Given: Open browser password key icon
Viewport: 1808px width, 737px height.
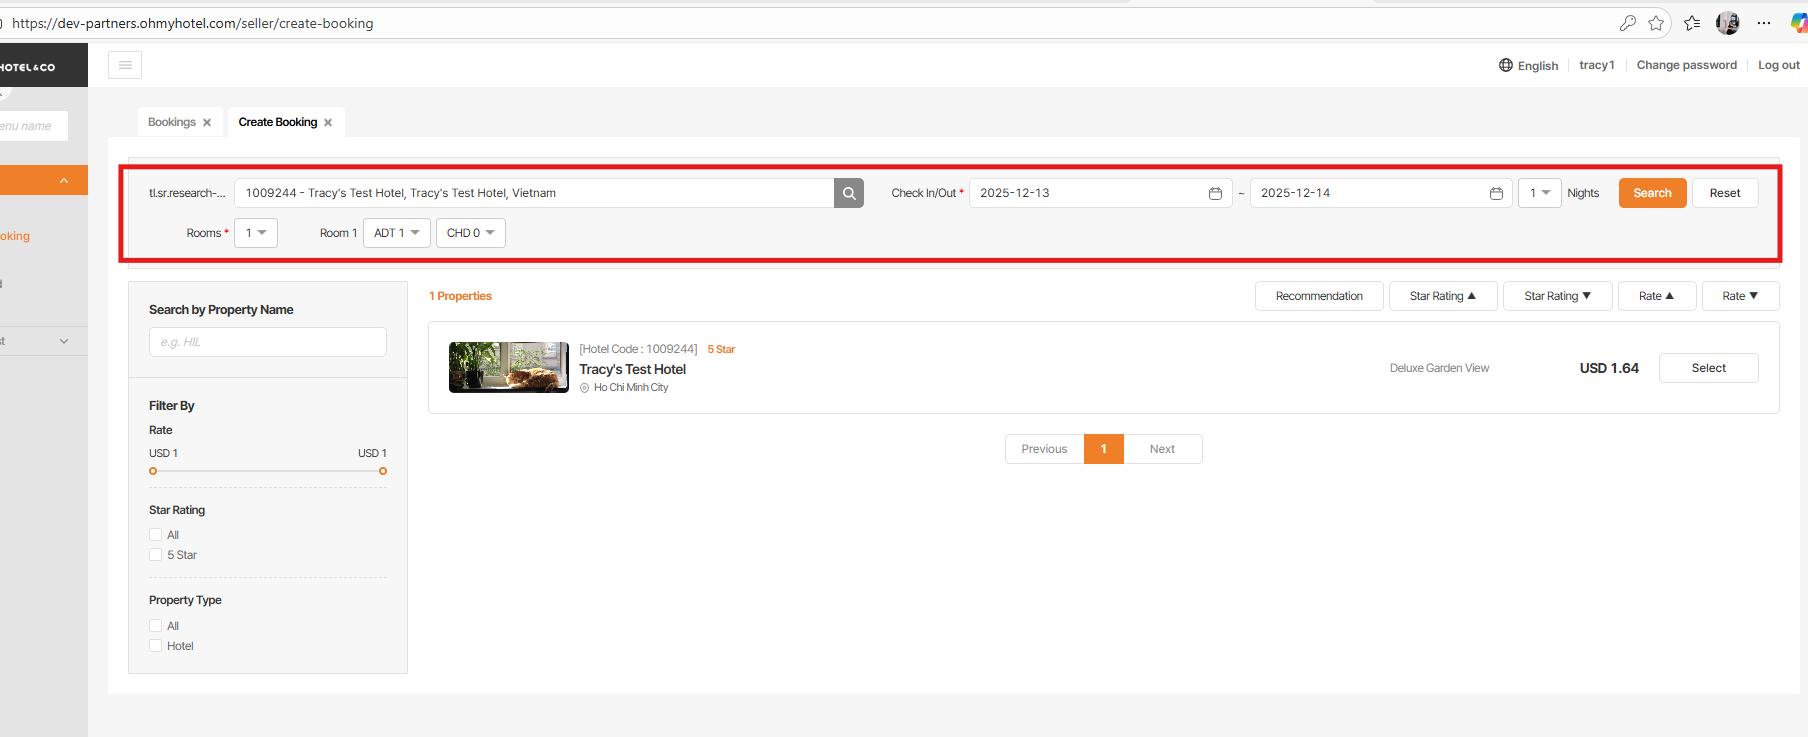Looking at the screenshot, I should [x=1628, y=23].
